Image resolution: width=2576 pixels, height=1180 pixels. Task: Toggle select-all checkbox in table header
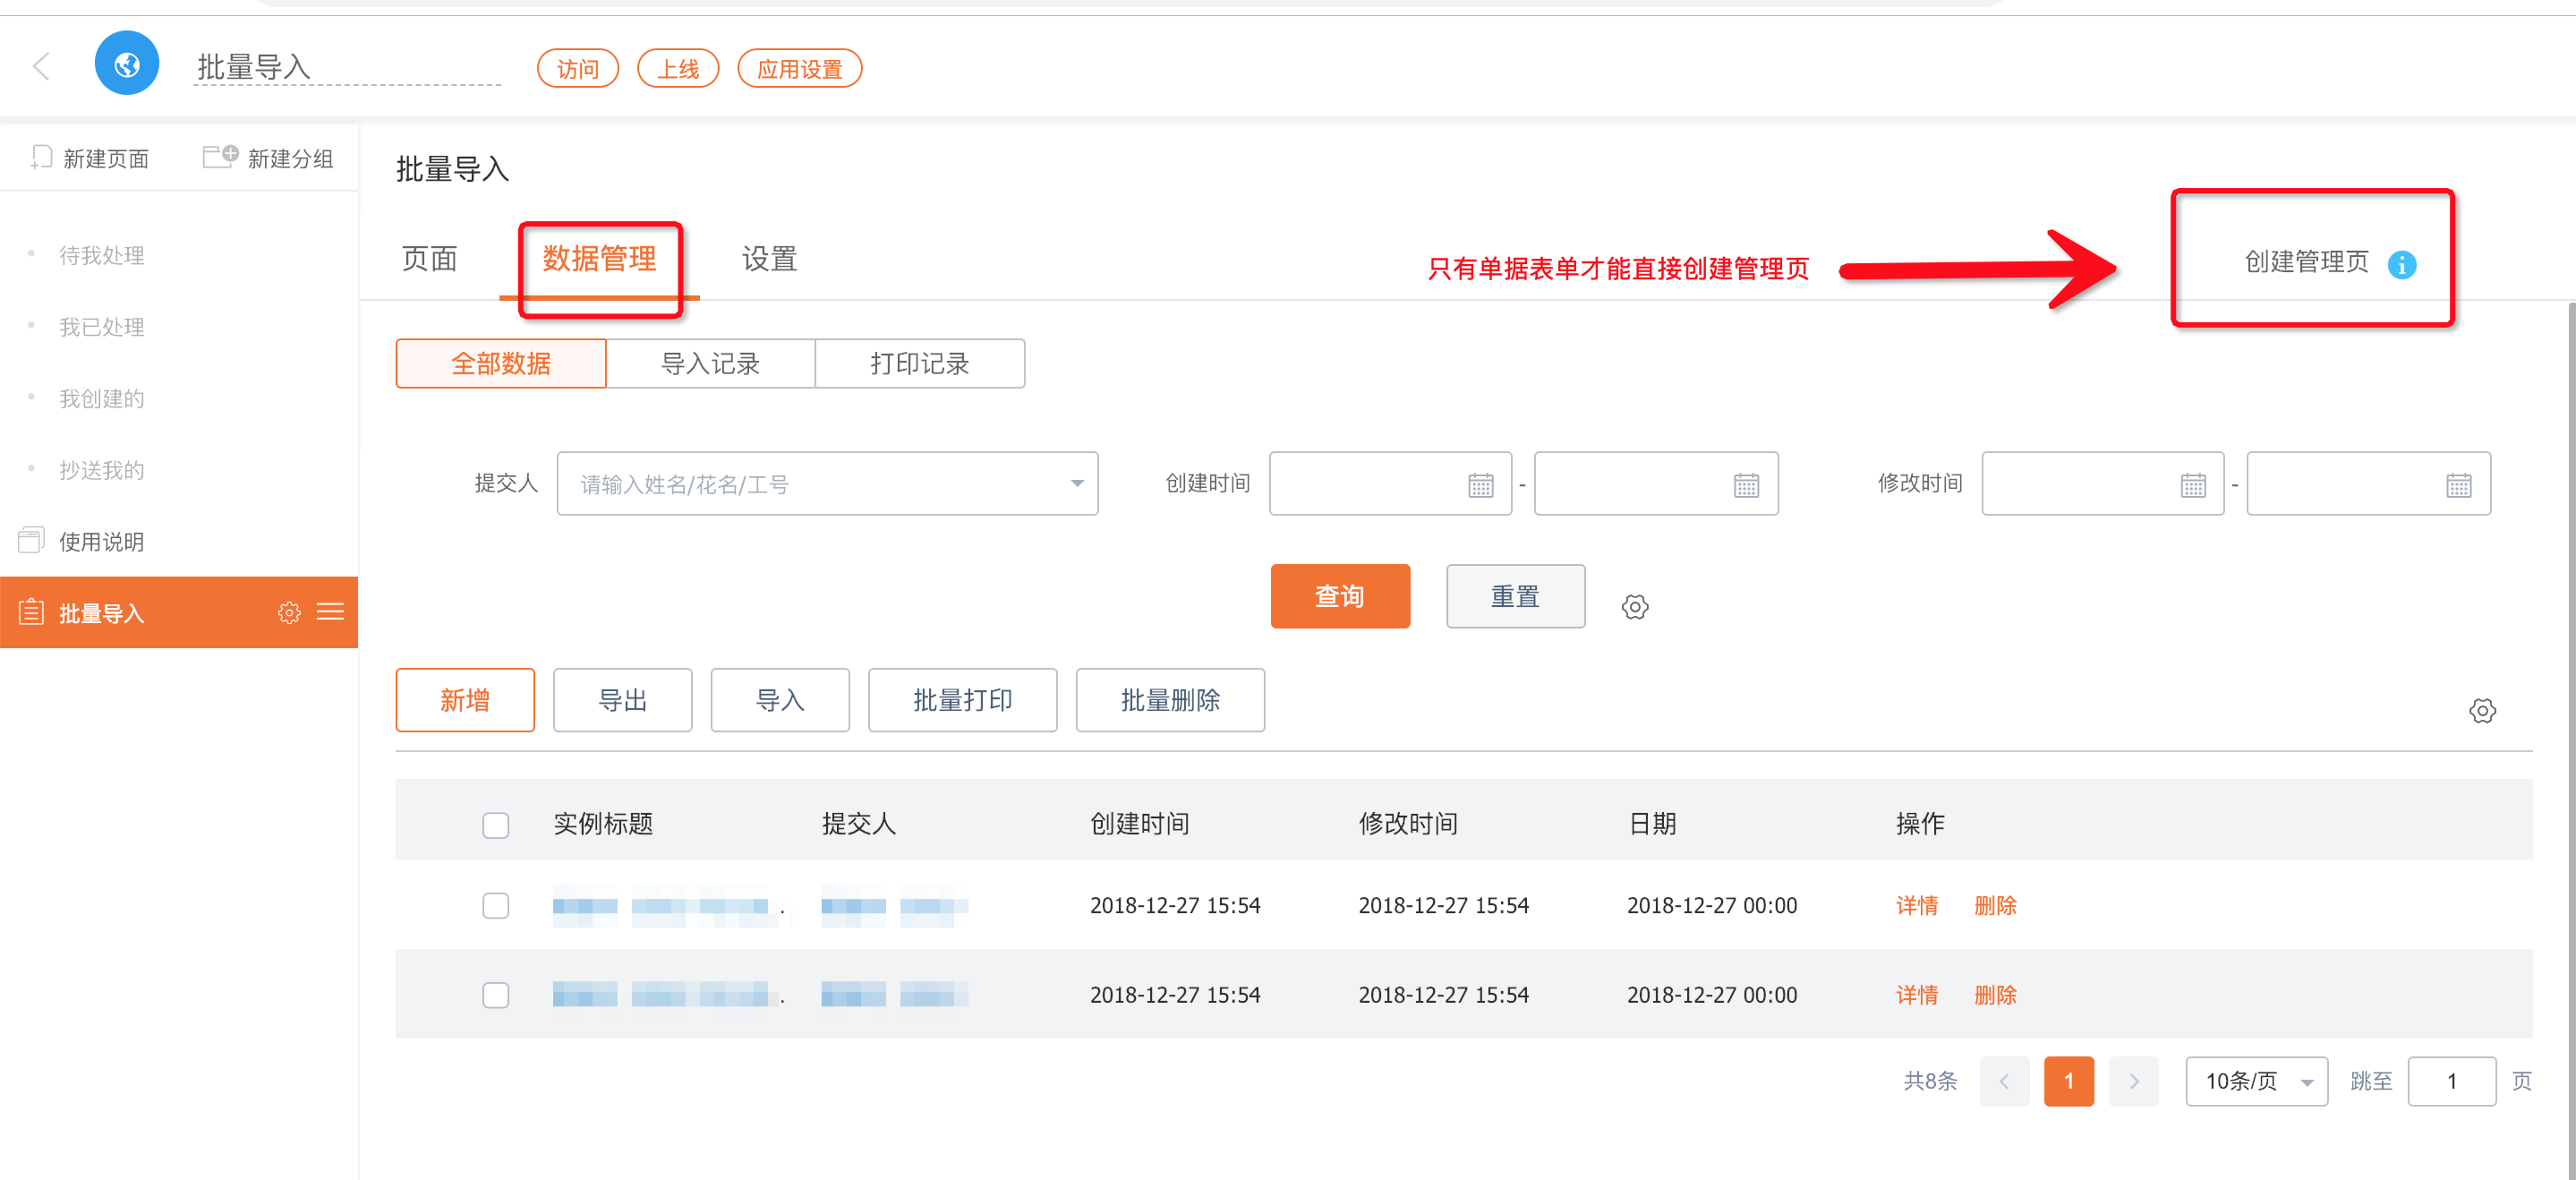coord(495,825)
